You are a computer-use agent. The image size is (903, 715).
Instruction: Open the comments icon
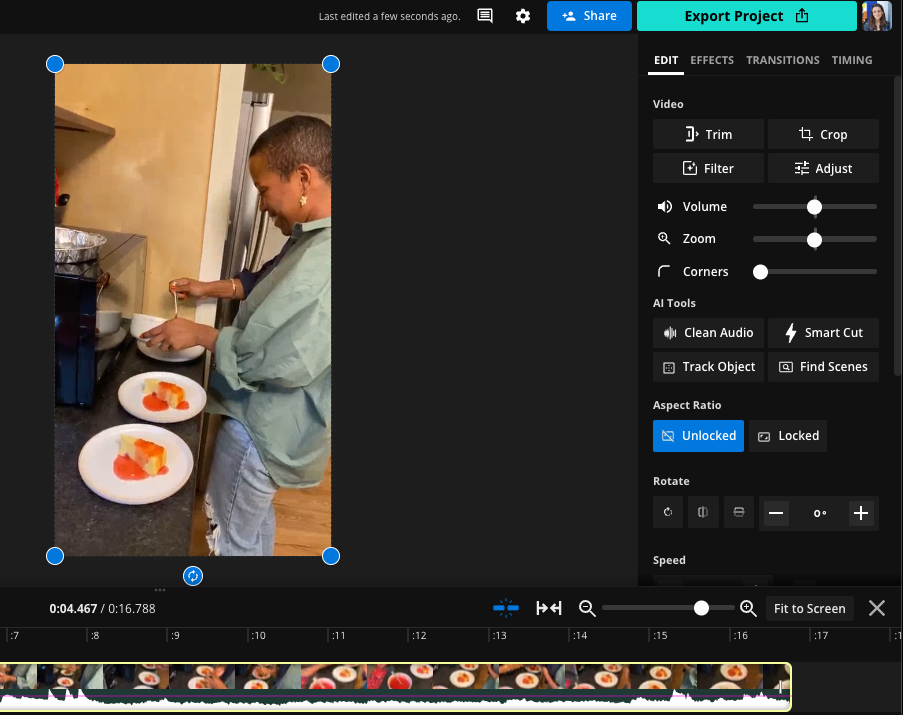pos(485,16)
